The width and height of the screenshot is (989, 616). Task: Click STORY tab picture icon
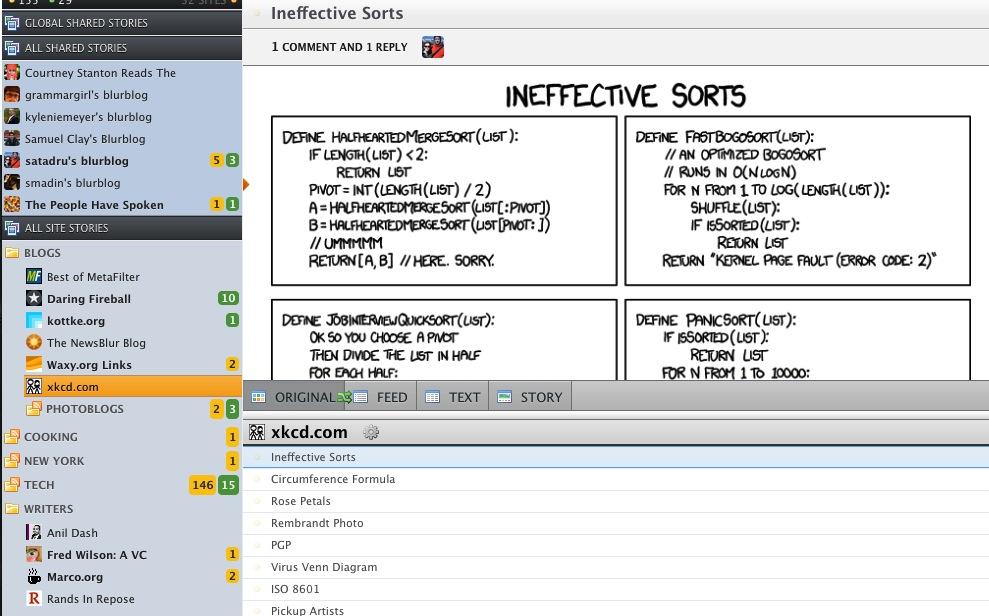tap(505, 397)
